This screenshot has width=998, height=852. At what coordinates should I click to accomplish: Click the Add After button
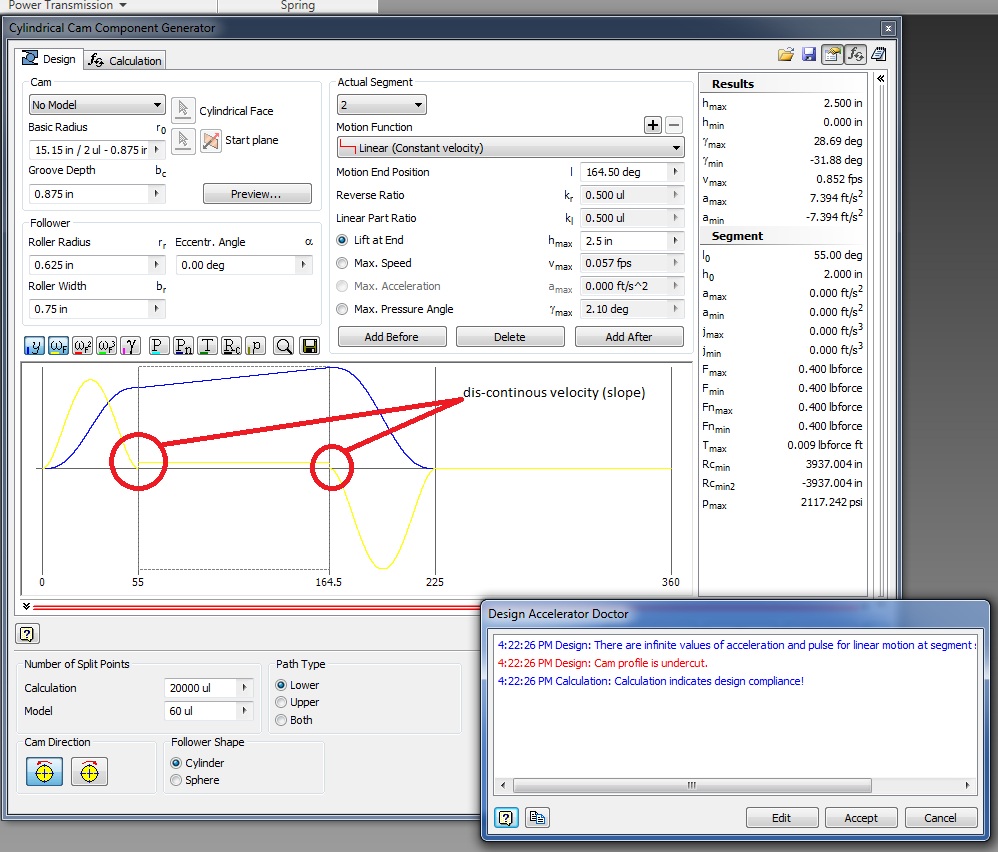628,336
